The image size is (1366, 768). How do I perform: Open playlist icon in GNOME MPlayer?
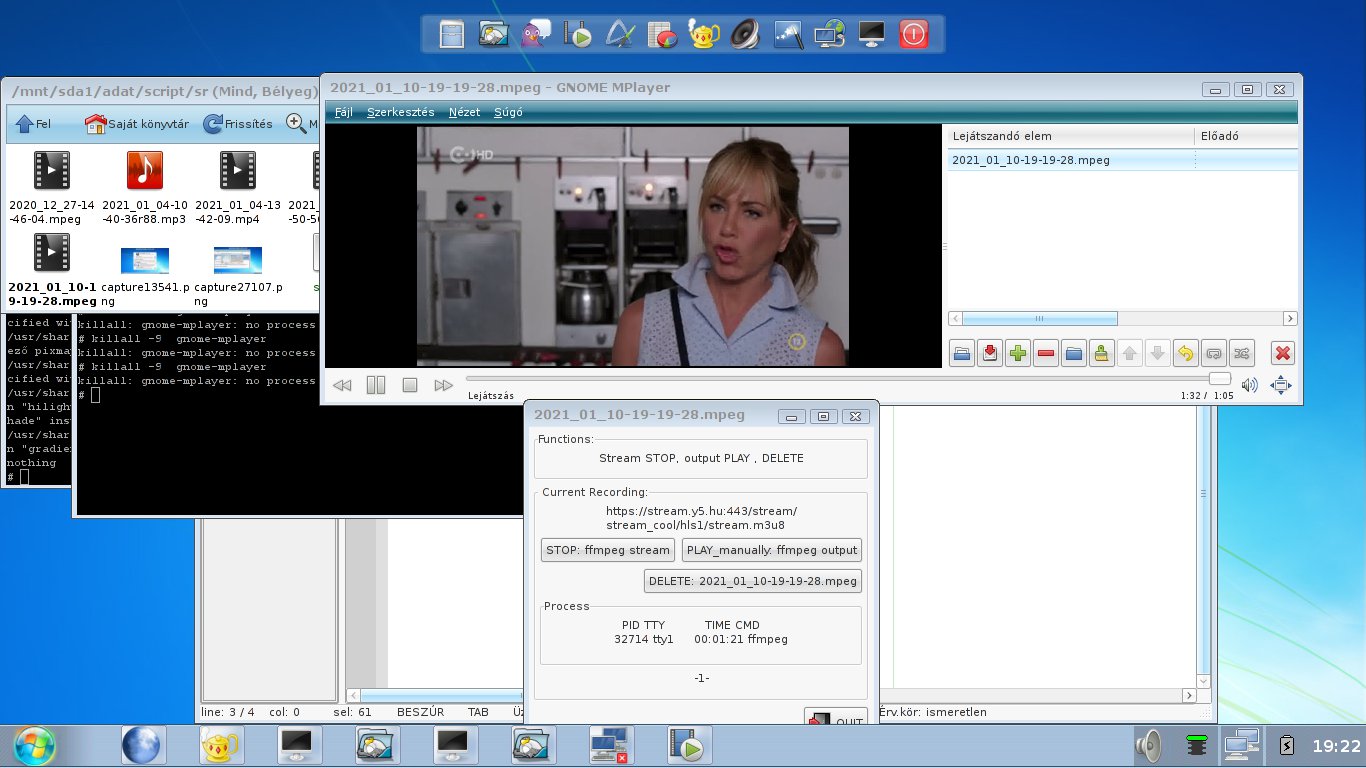pyautogui.click(x=962, y=353)
